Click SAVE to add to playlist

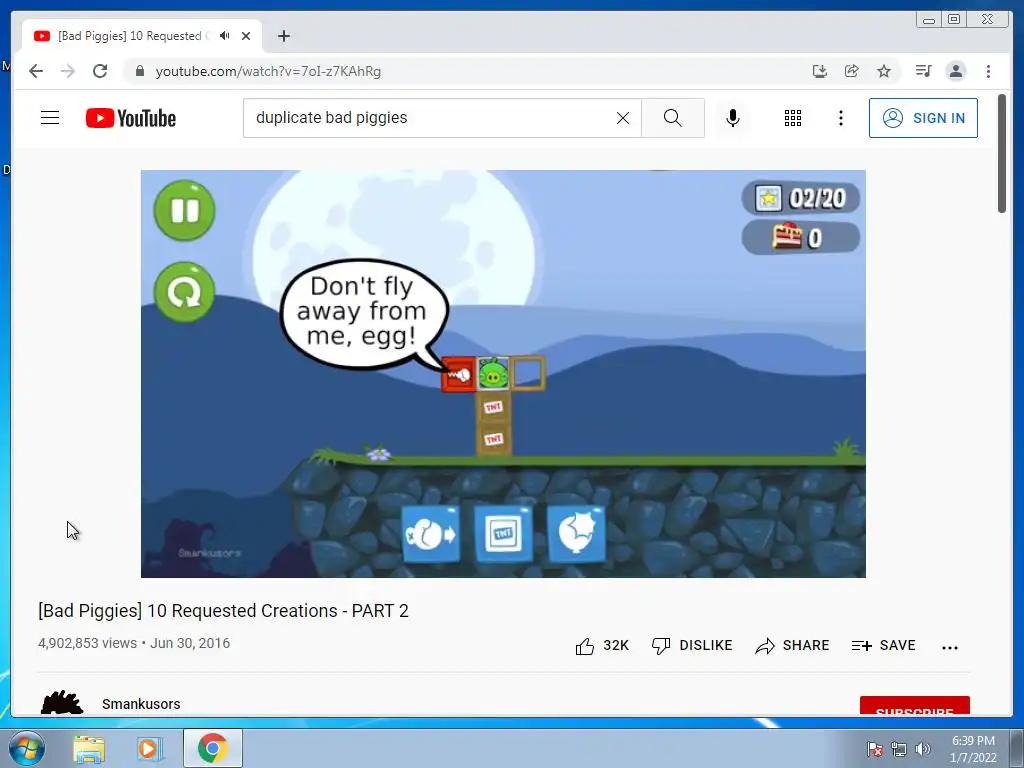[x=883, y=646]
